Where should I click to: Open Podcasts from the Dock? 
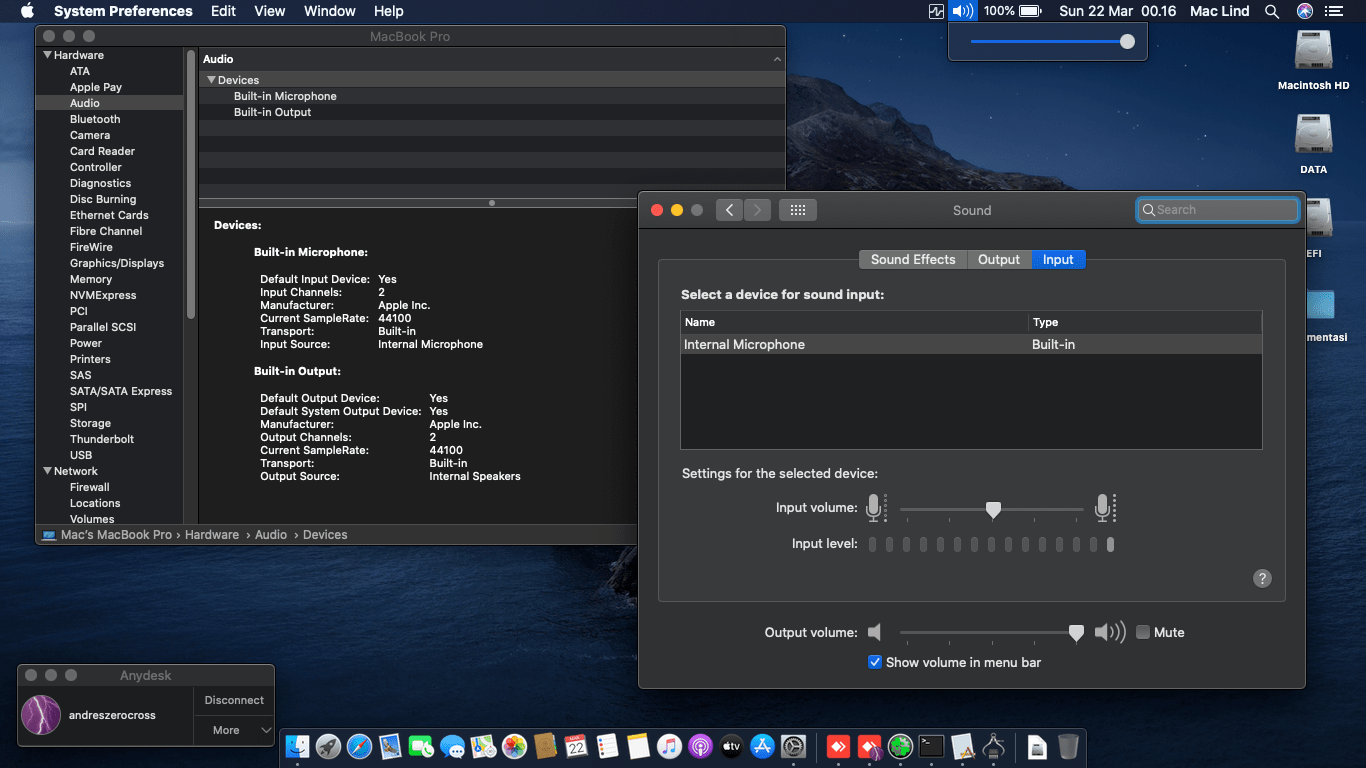(x=700, y=746)
